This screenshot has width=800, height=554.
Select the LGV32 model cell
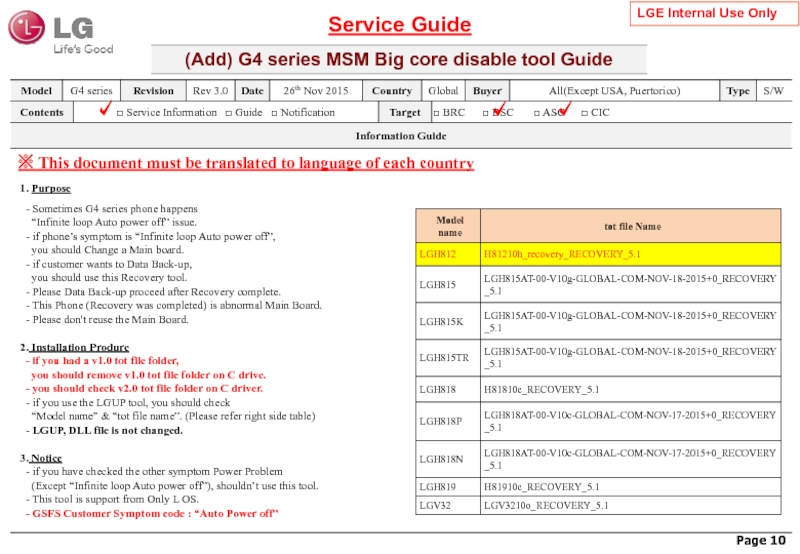(448, 506)
